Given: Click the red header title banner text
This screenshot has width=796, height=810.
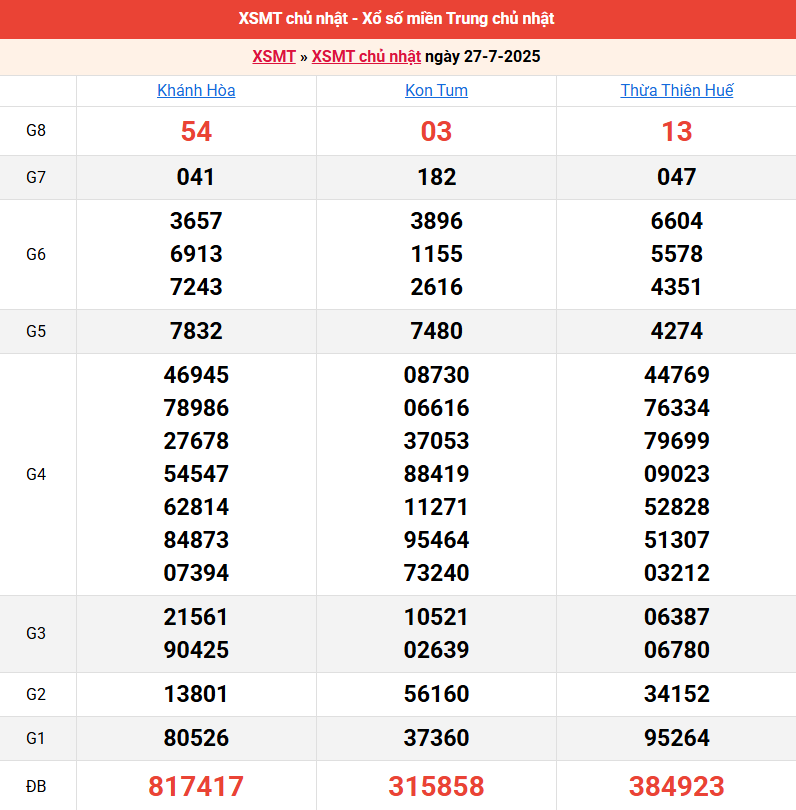Looking at the screenshot, I should (396, 19).
